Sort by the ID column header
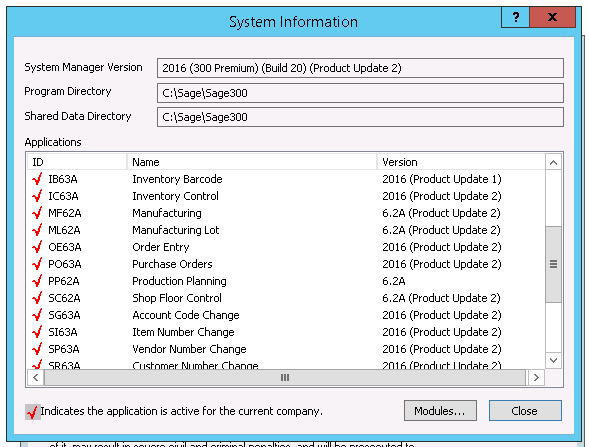The image size is (589, 447). (x=77, y=162)
